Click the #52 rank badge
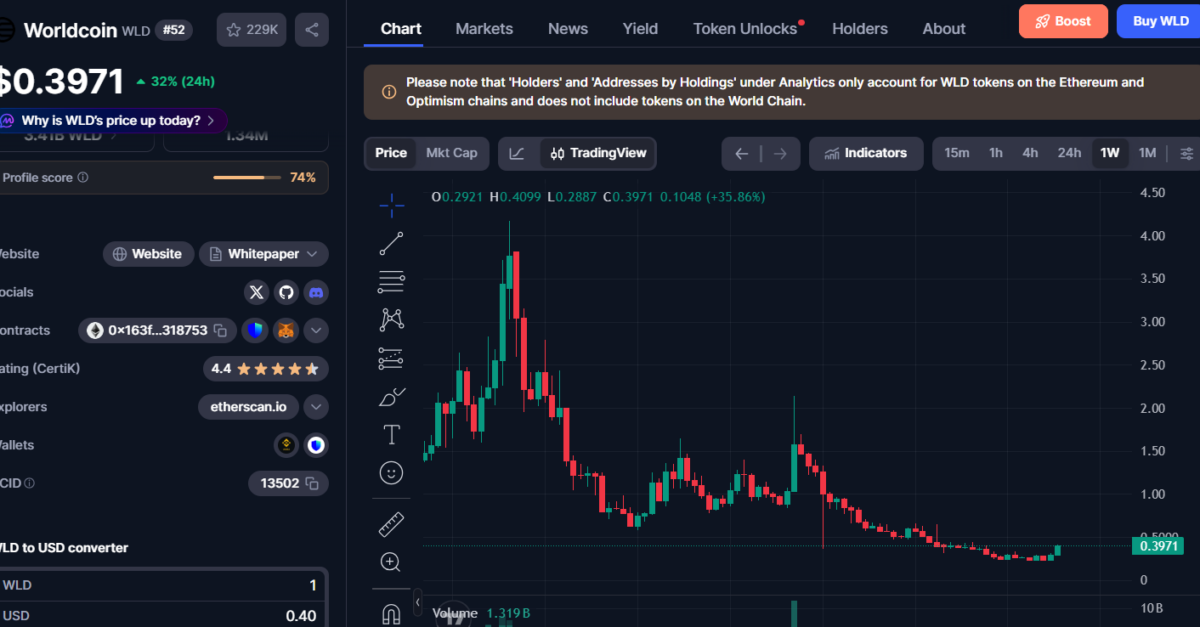Screen dimensions: 1200x627 [174, 30]
